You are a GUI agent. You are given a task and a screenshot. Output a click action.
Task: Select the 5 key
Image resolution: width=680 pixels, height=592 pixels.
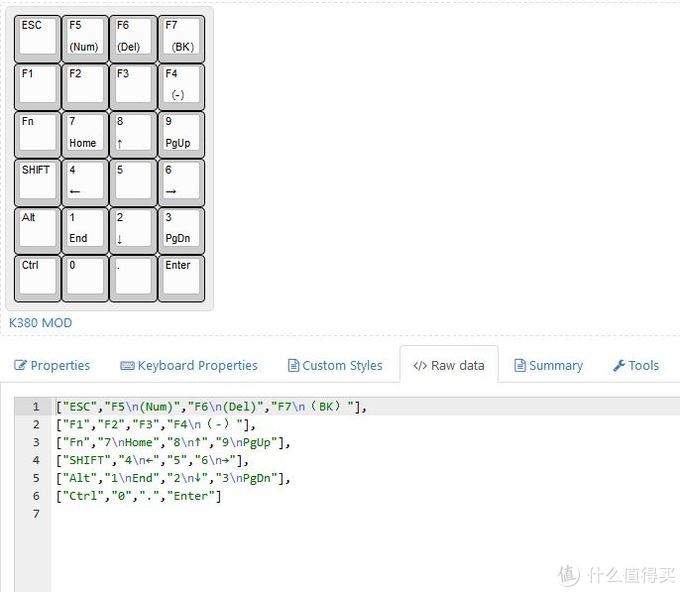(x=133, y=183)
